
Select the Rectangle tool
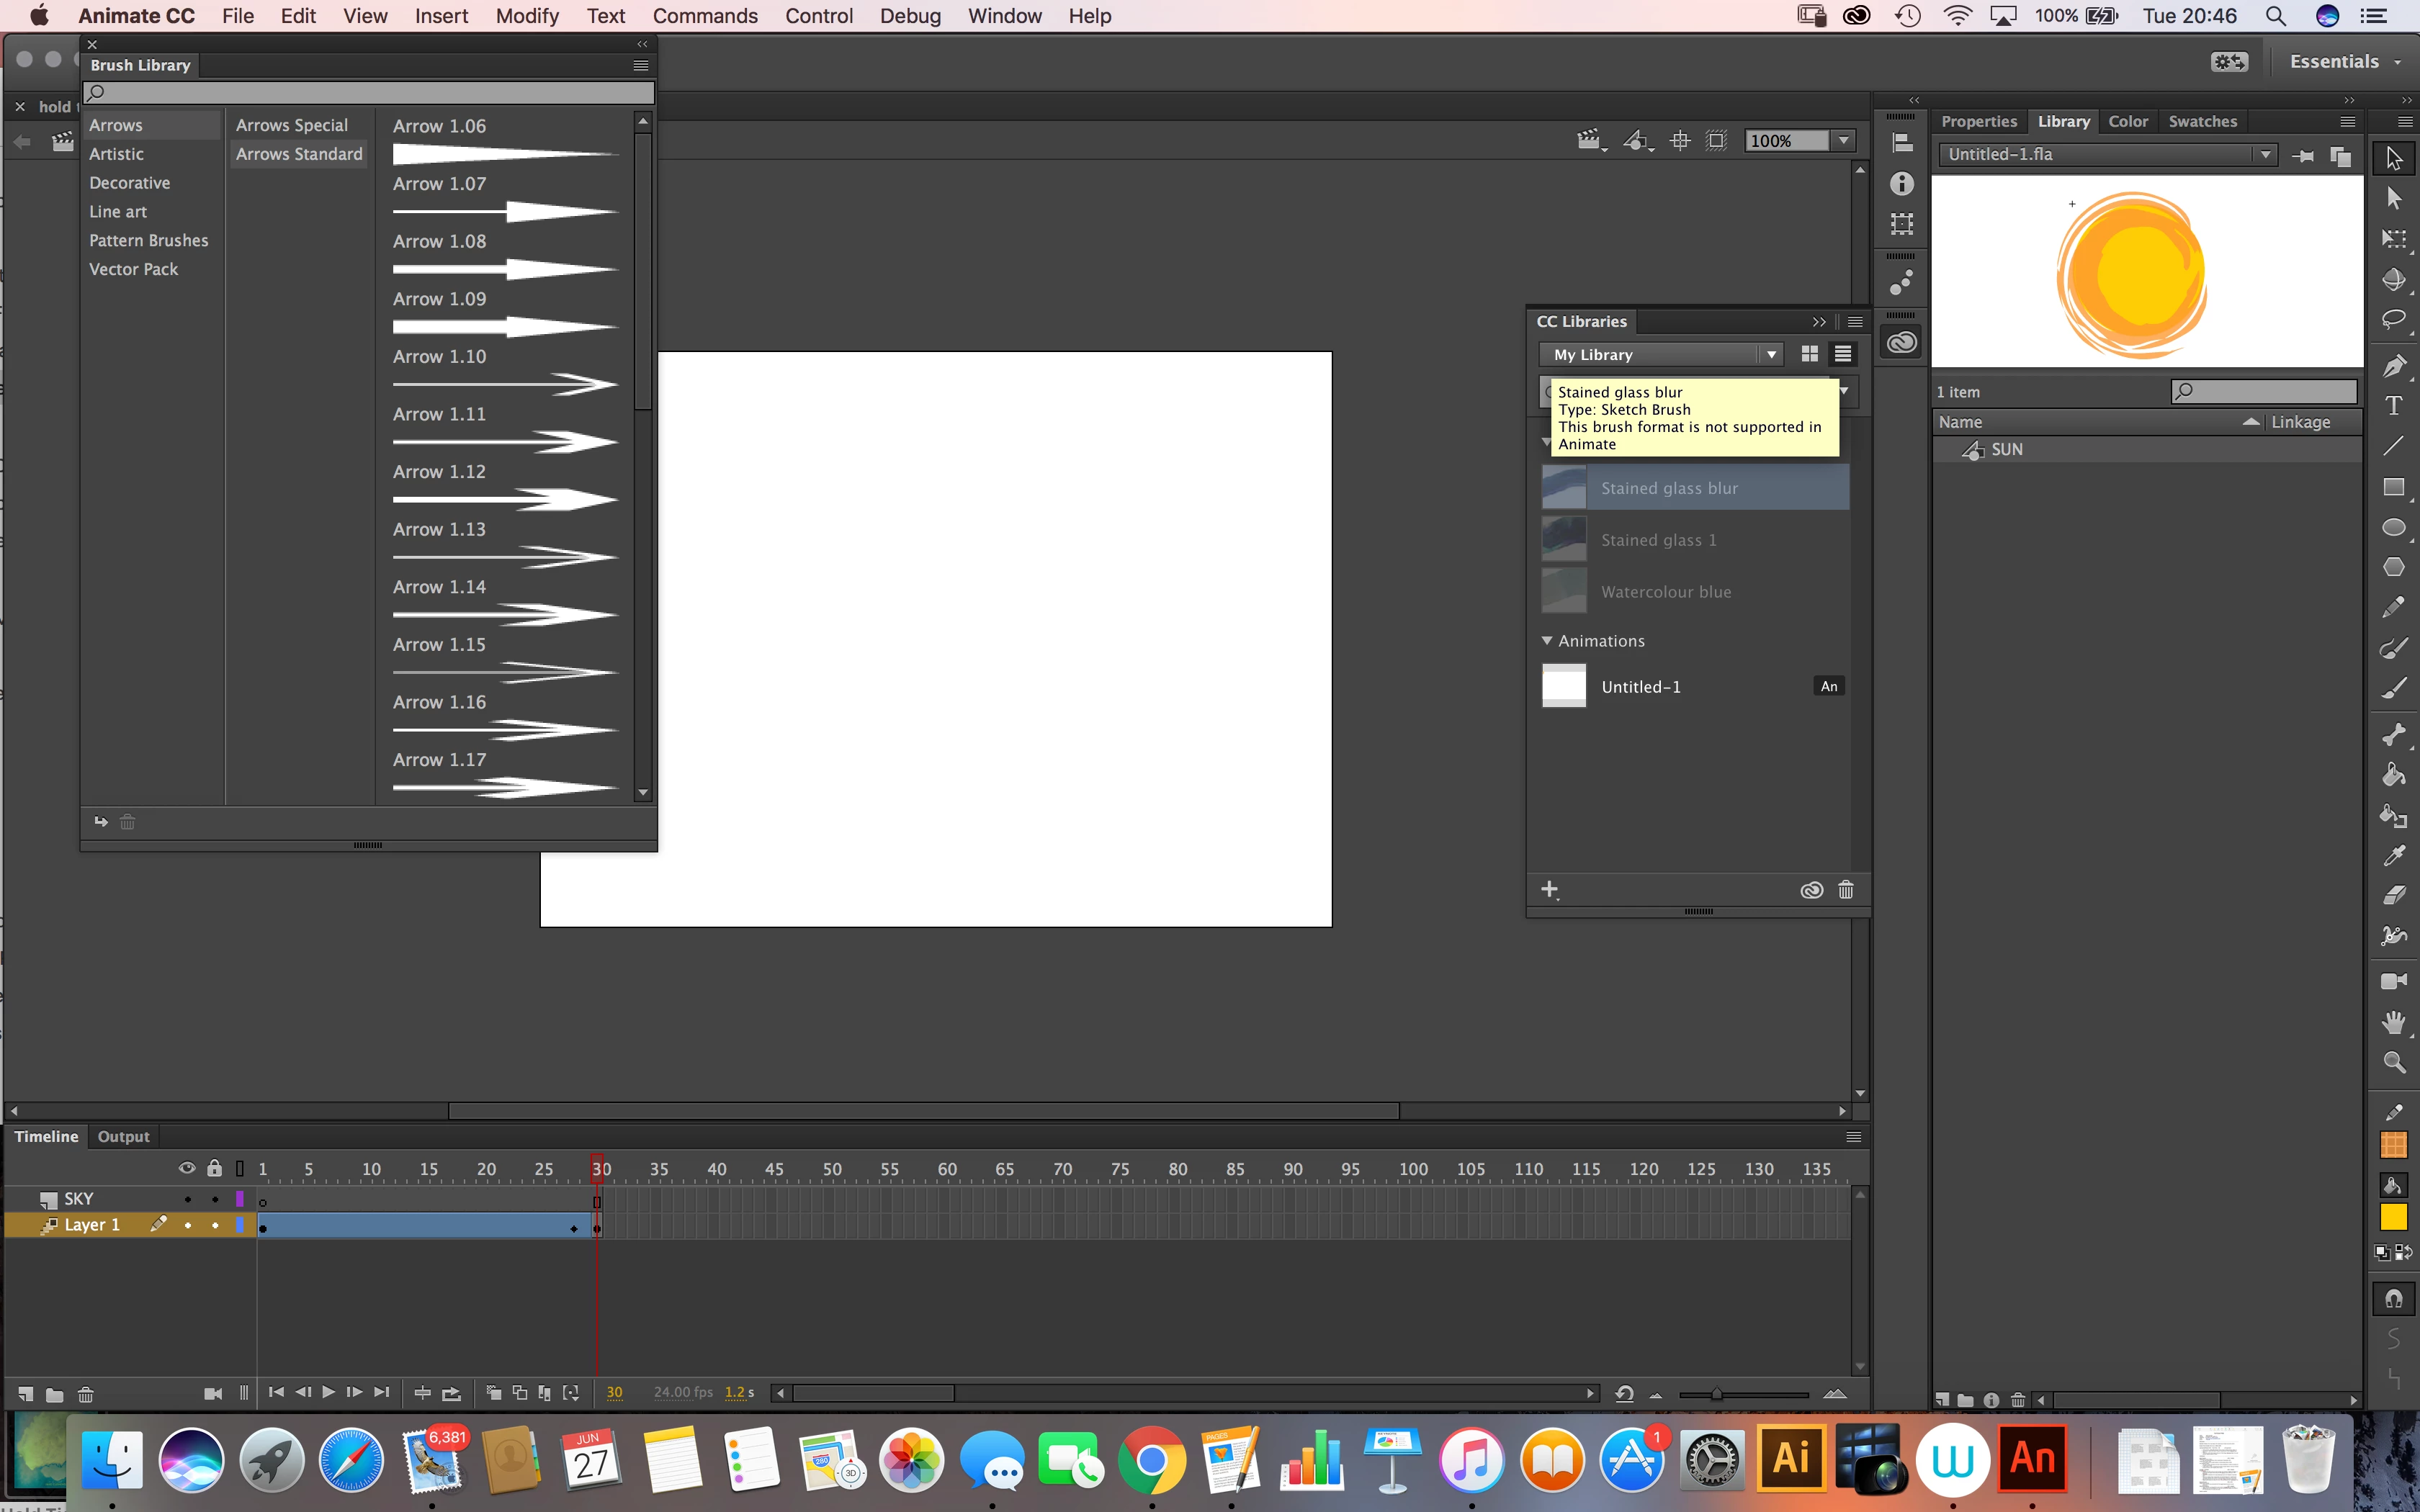pyautogui.click(x=2393, y=487)
